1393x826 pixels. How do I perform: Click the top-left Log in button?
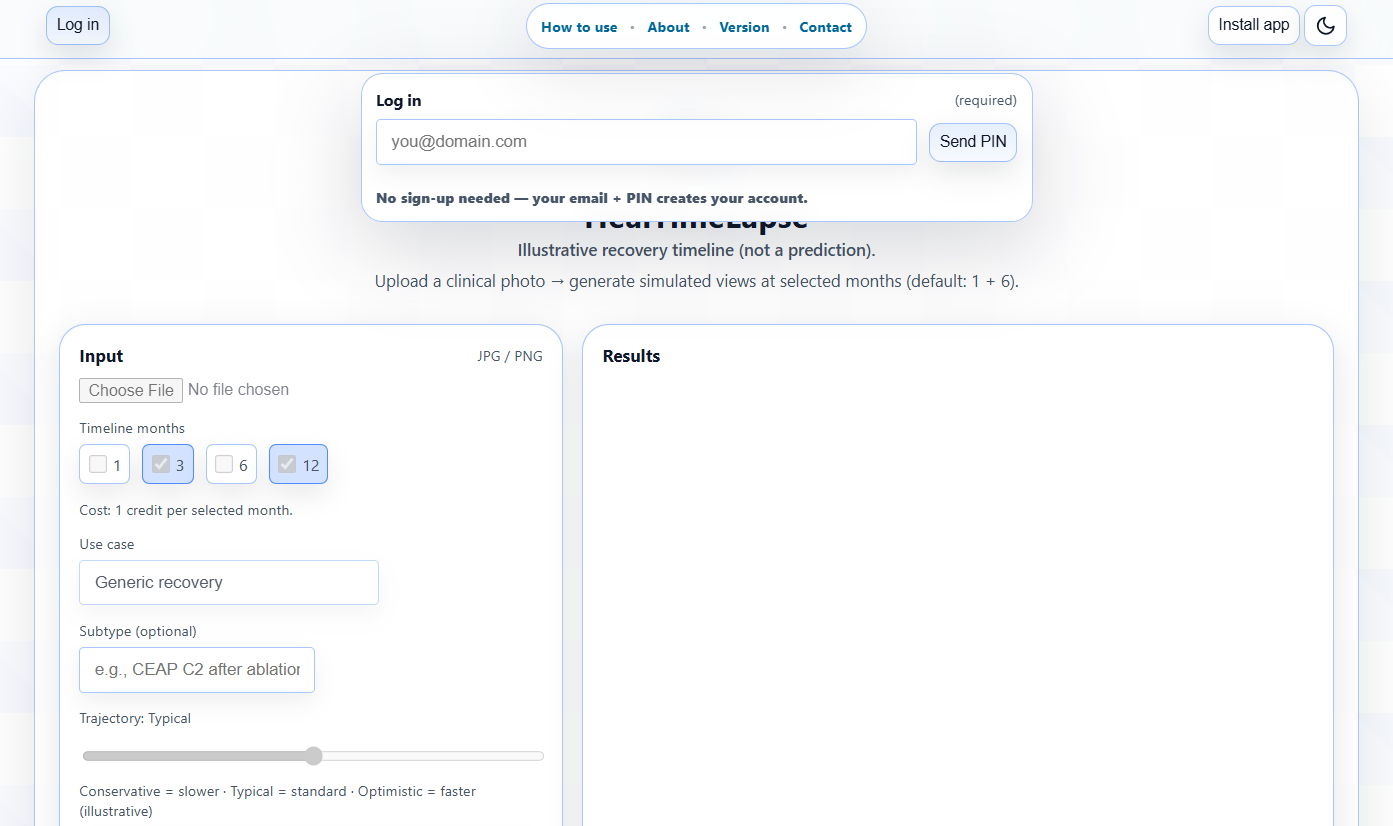77,25
